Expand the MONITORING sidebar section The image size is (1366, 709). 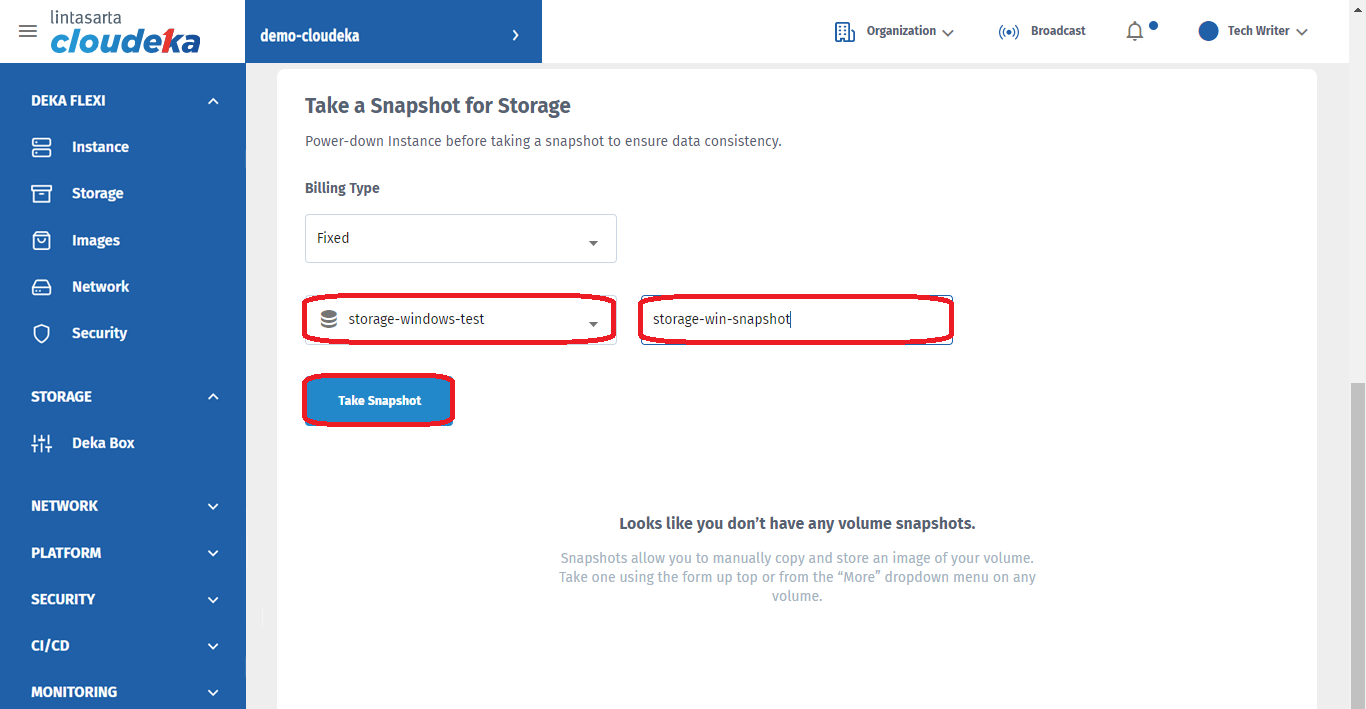(213, 692)
